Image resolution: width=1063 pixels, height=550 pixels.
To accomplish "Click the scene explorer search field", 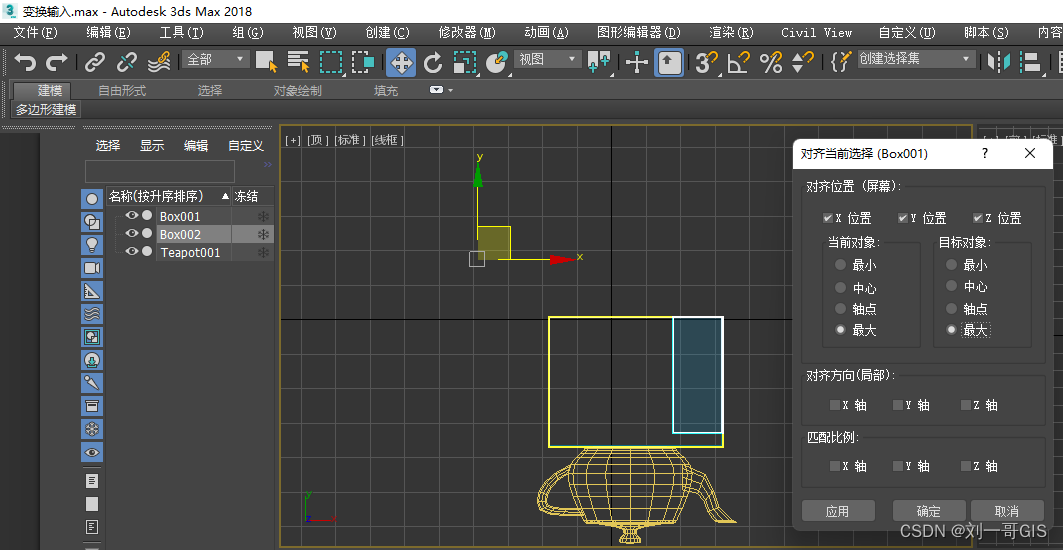I will [x=160, y=171].
